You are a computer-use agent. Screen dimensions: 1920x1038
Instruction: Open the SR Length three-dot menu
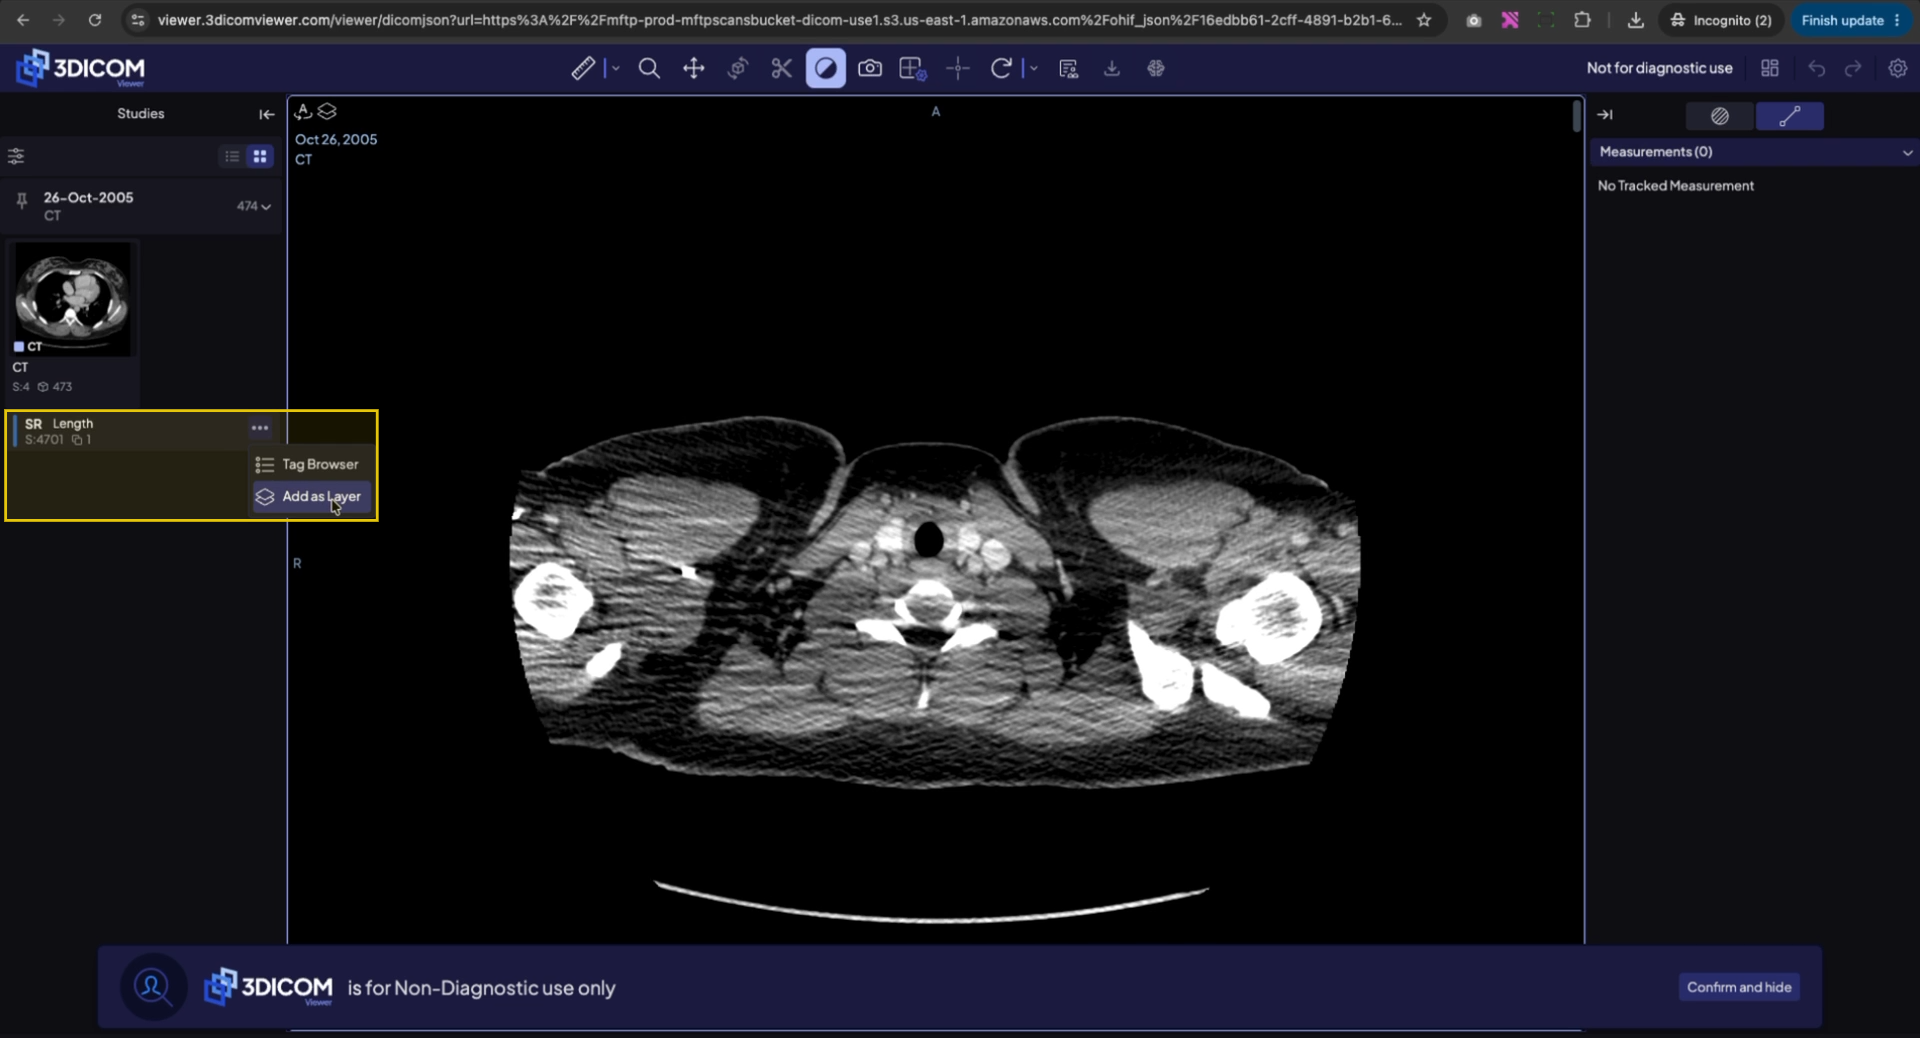pos(260,428)
